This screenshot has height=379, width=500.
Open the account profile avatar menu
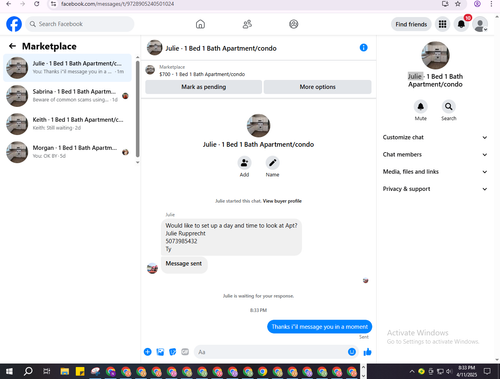click(480, 24)
